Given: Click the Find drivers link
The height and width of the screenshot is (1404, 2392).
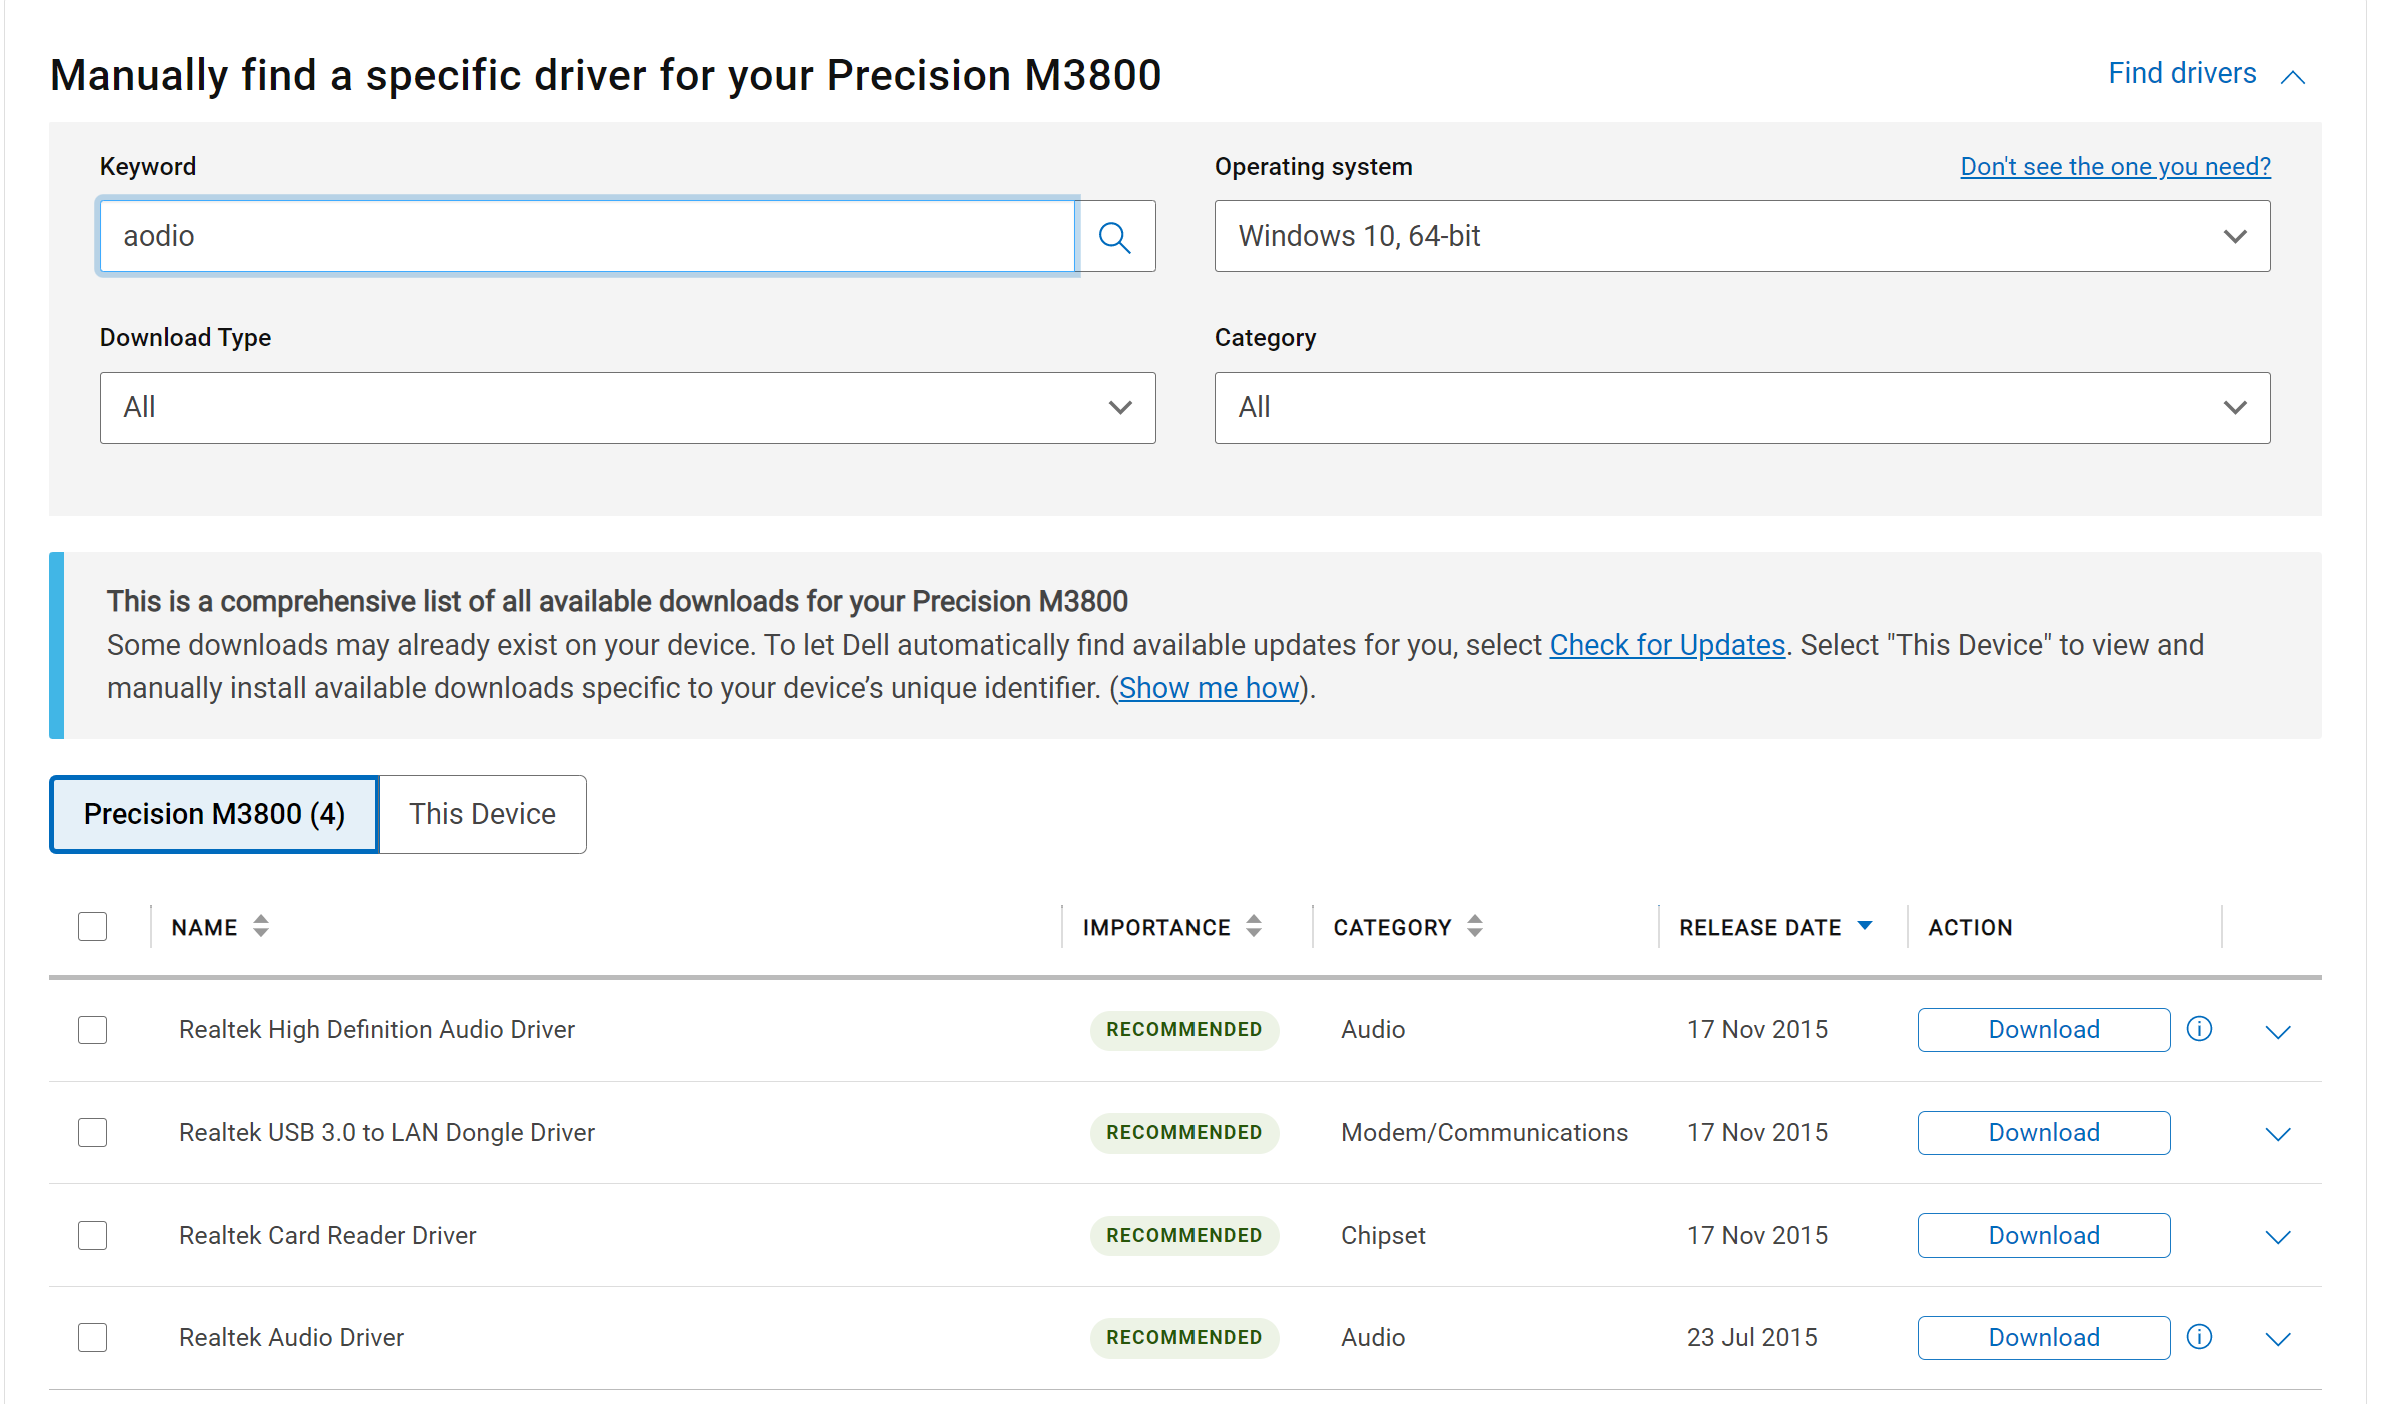Looking at the screenshot, I should coord(2182,73).
